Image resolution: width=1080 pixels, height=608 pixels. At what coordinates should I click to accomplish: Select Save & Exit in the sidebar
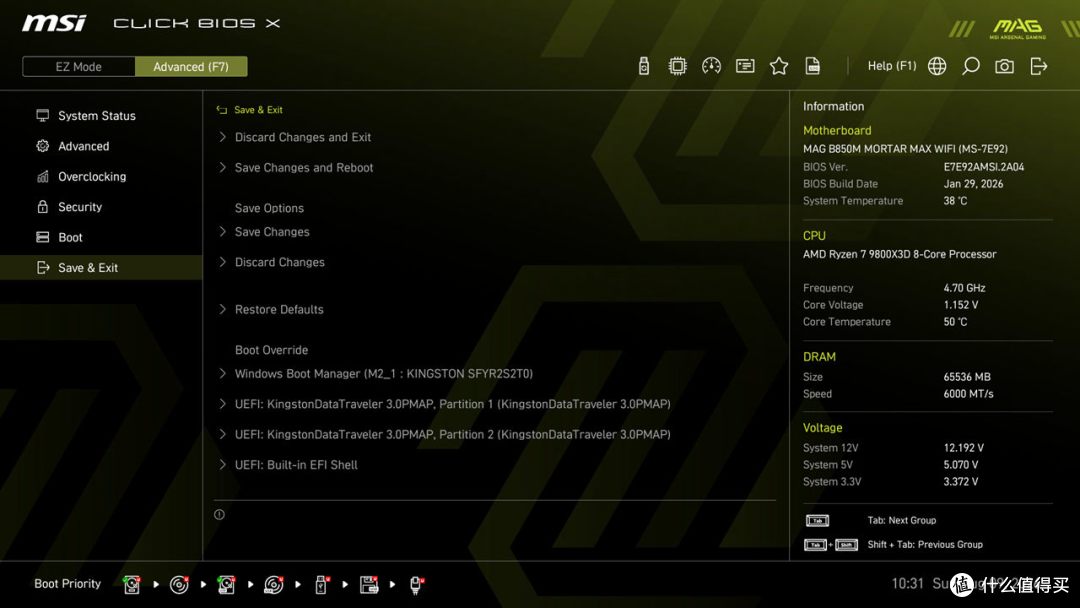pyautogui.click(x=101, y=267)
